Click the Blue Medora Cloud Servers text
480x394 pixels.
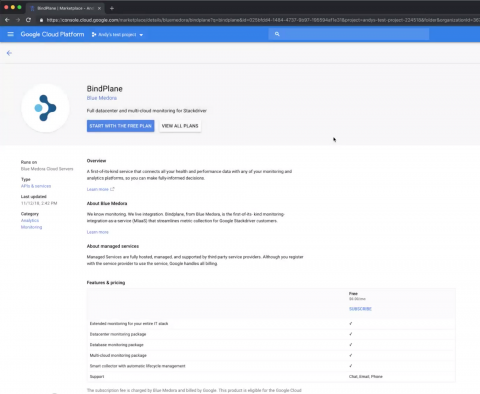tap(47, 169)
